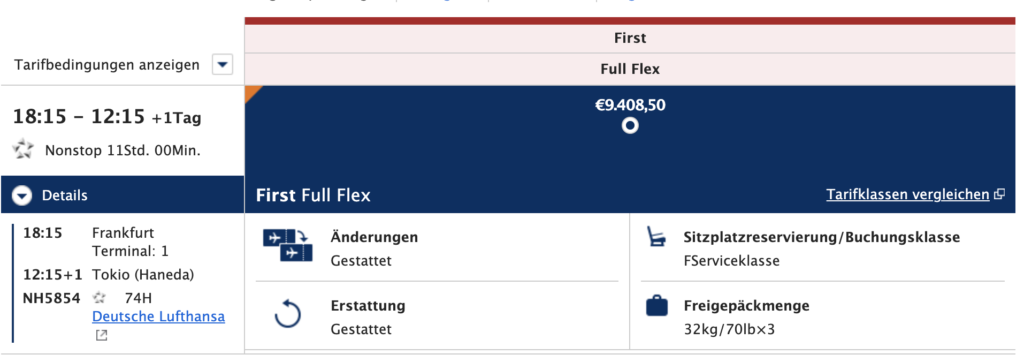Click the Änderungen ticket exchange icon
This screenshot has width=1024, height=362.
coord(288,245)
